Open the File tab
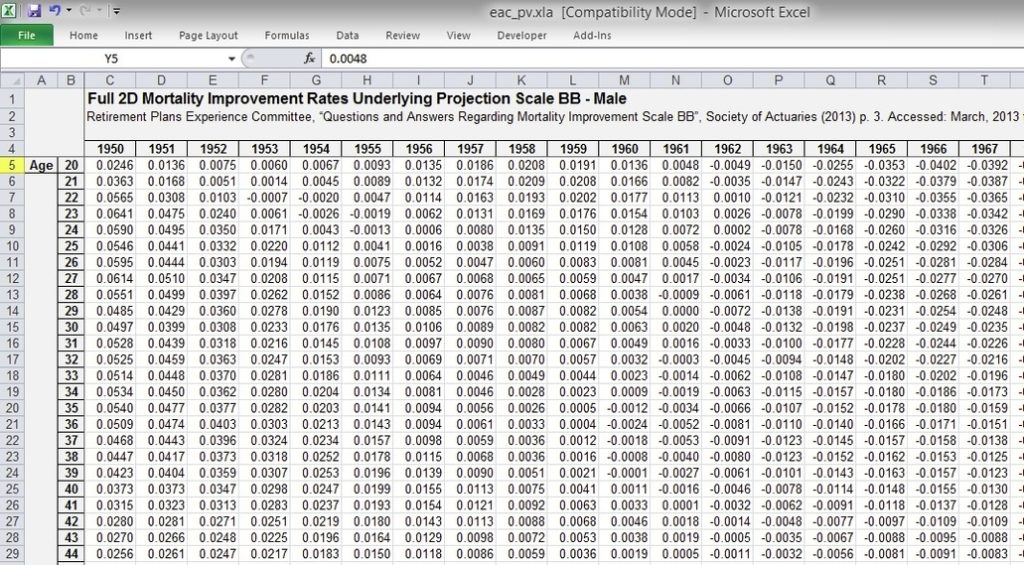Screen dimensions: 1024x565 tap(27, 35)
